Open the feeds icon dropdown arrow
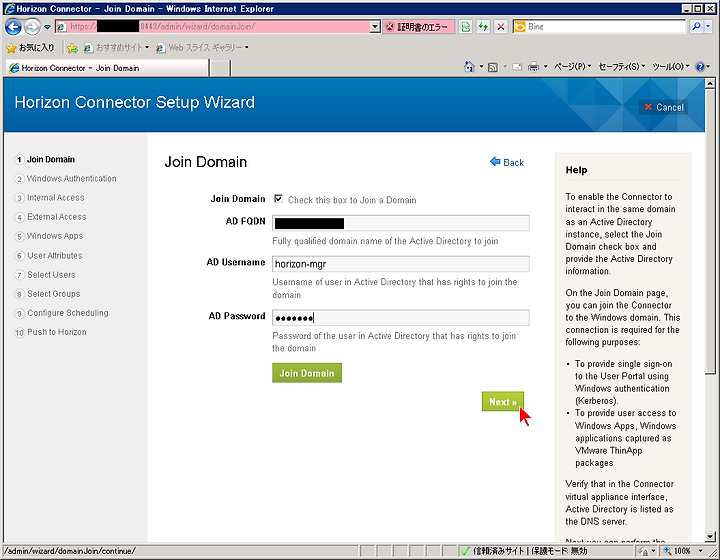720x560 pixels. [505, 67]
